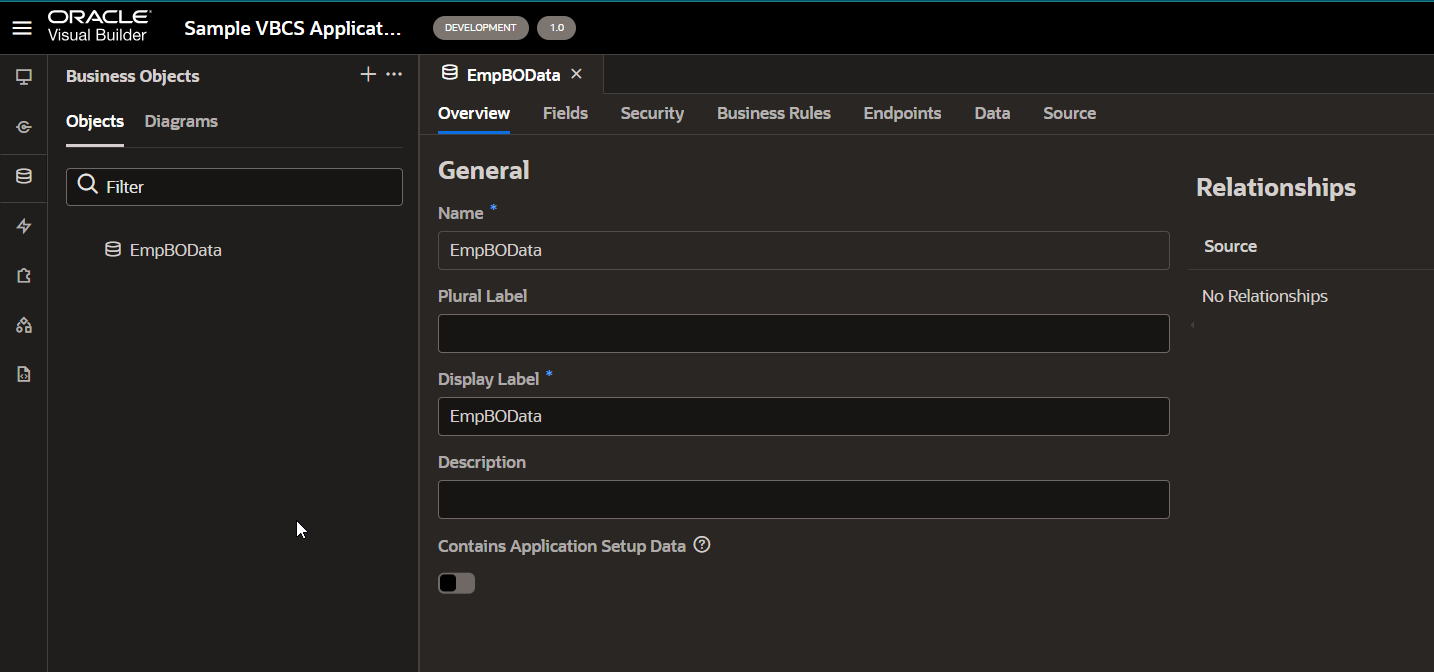Click the Business Objects panel title
This screenshot has height=672, width=1434.
click(133, 76)
